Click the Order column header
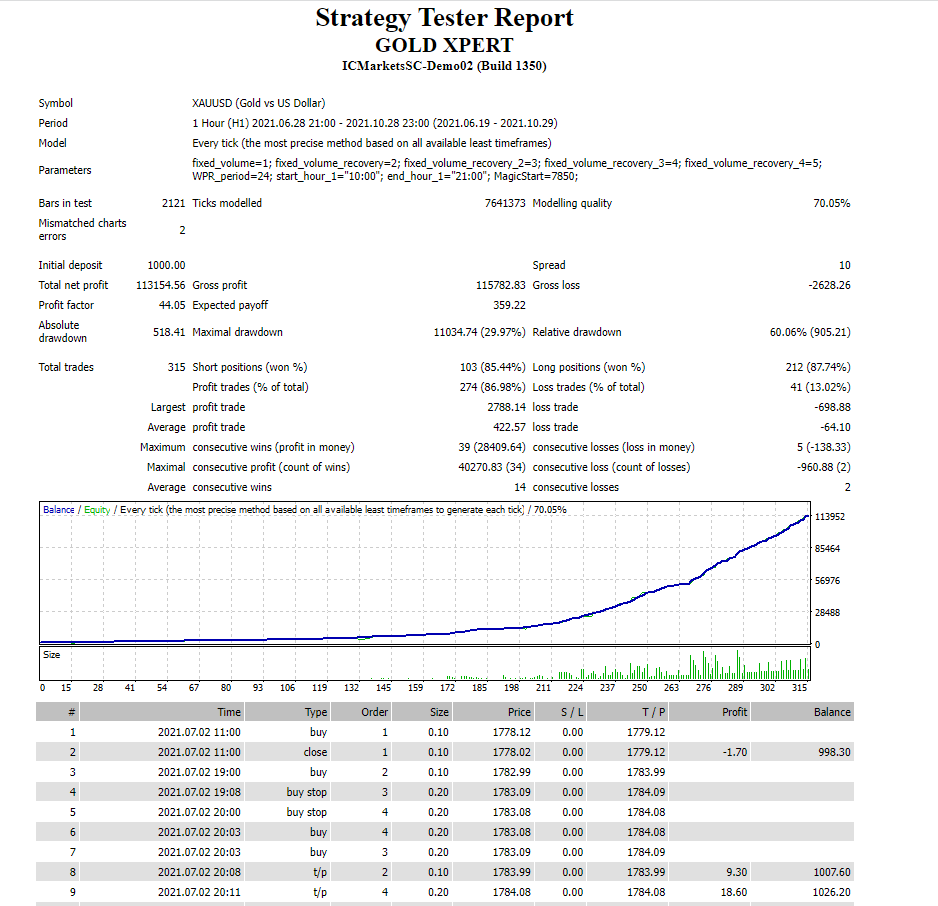The width and height of the screenshot is (938, 906). coord(374,712)
